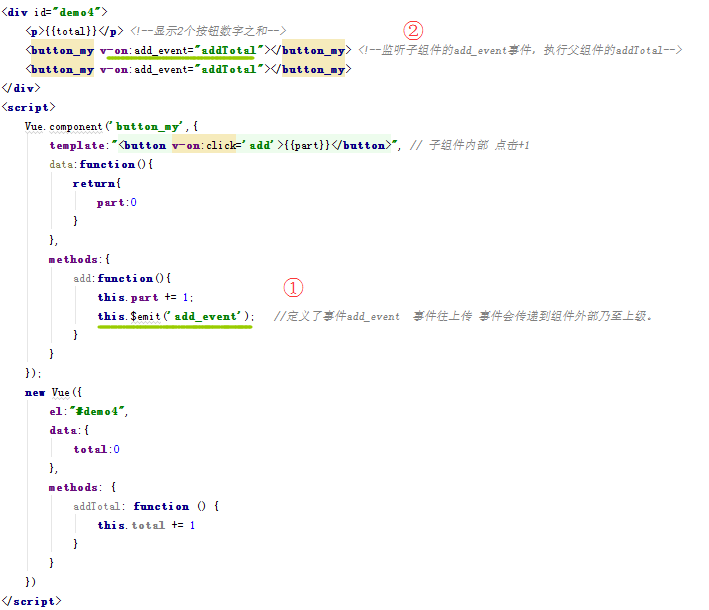The height and width of the screenshot is (610, 709).
Task: Click the "total:0" property
Action: 97,449
